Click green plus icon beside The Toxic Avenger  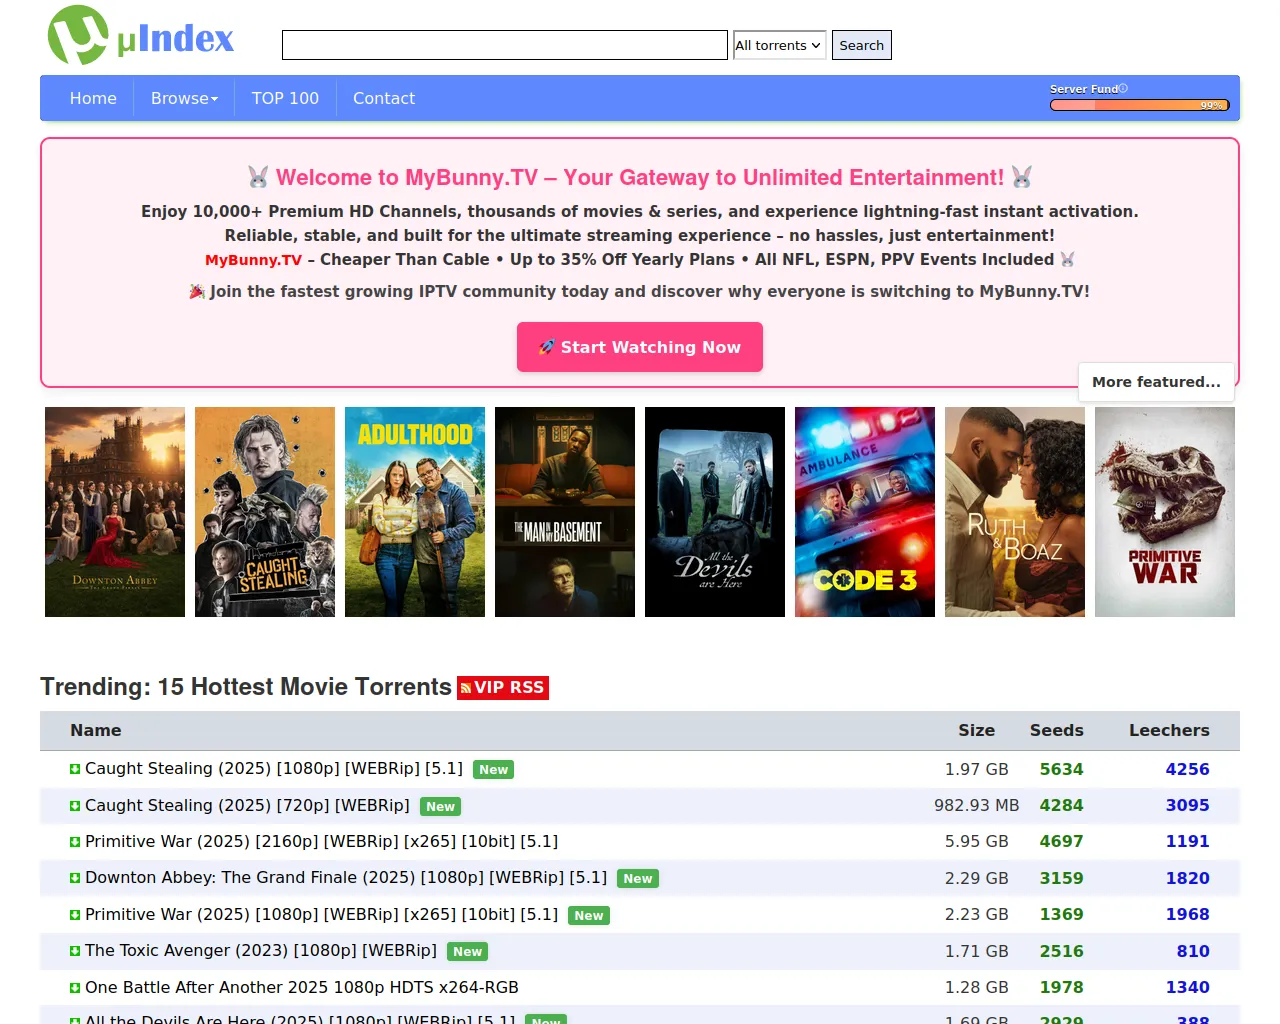(75, 951)
